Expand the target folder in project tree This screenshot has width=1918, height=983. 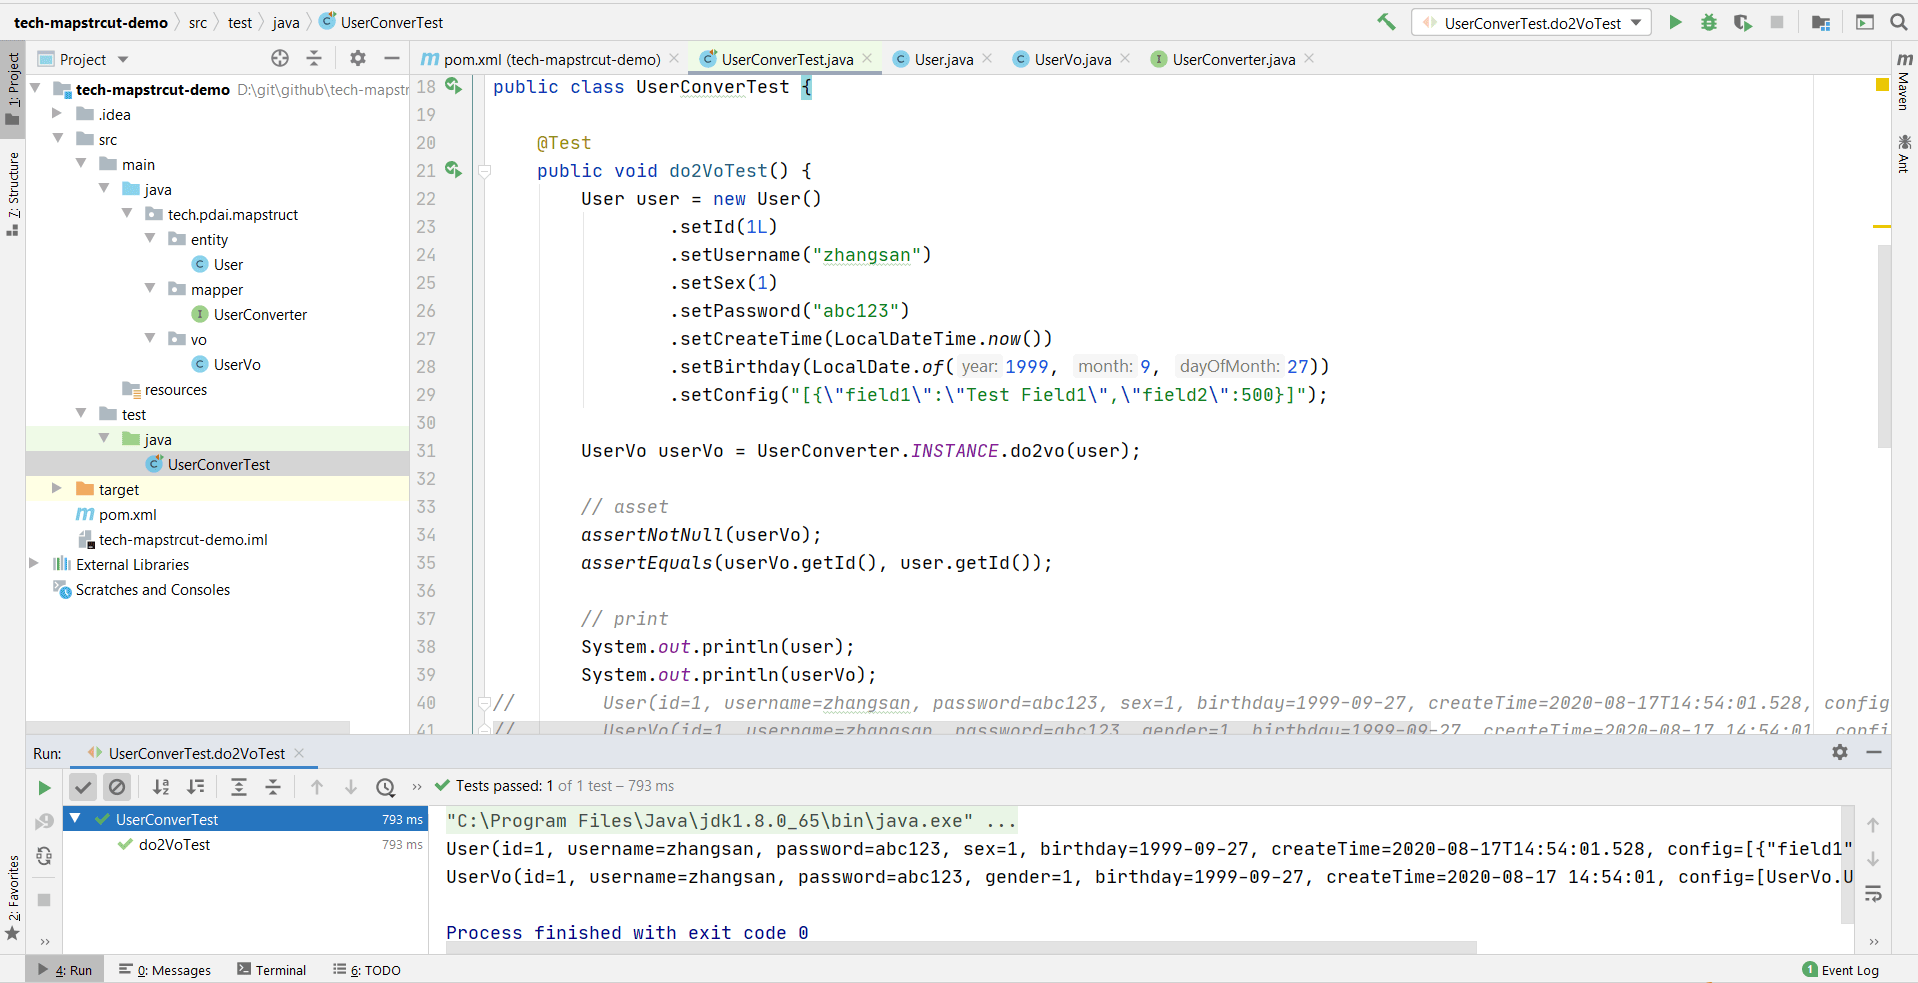coord(57,489)
